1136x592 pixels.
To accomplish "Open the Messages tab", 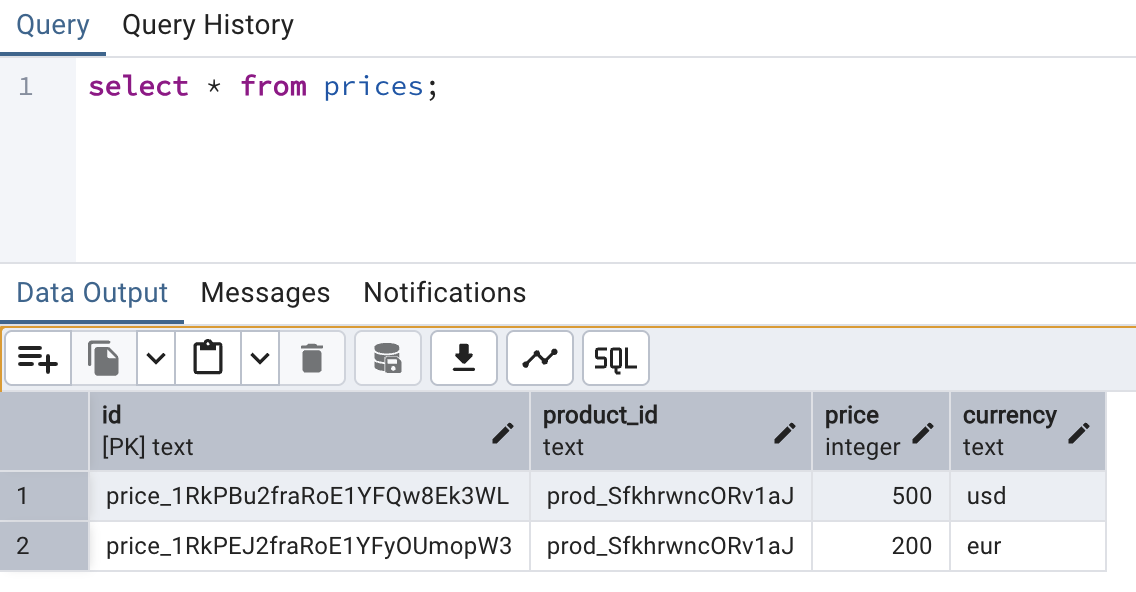I will click(x=265, y=293).
